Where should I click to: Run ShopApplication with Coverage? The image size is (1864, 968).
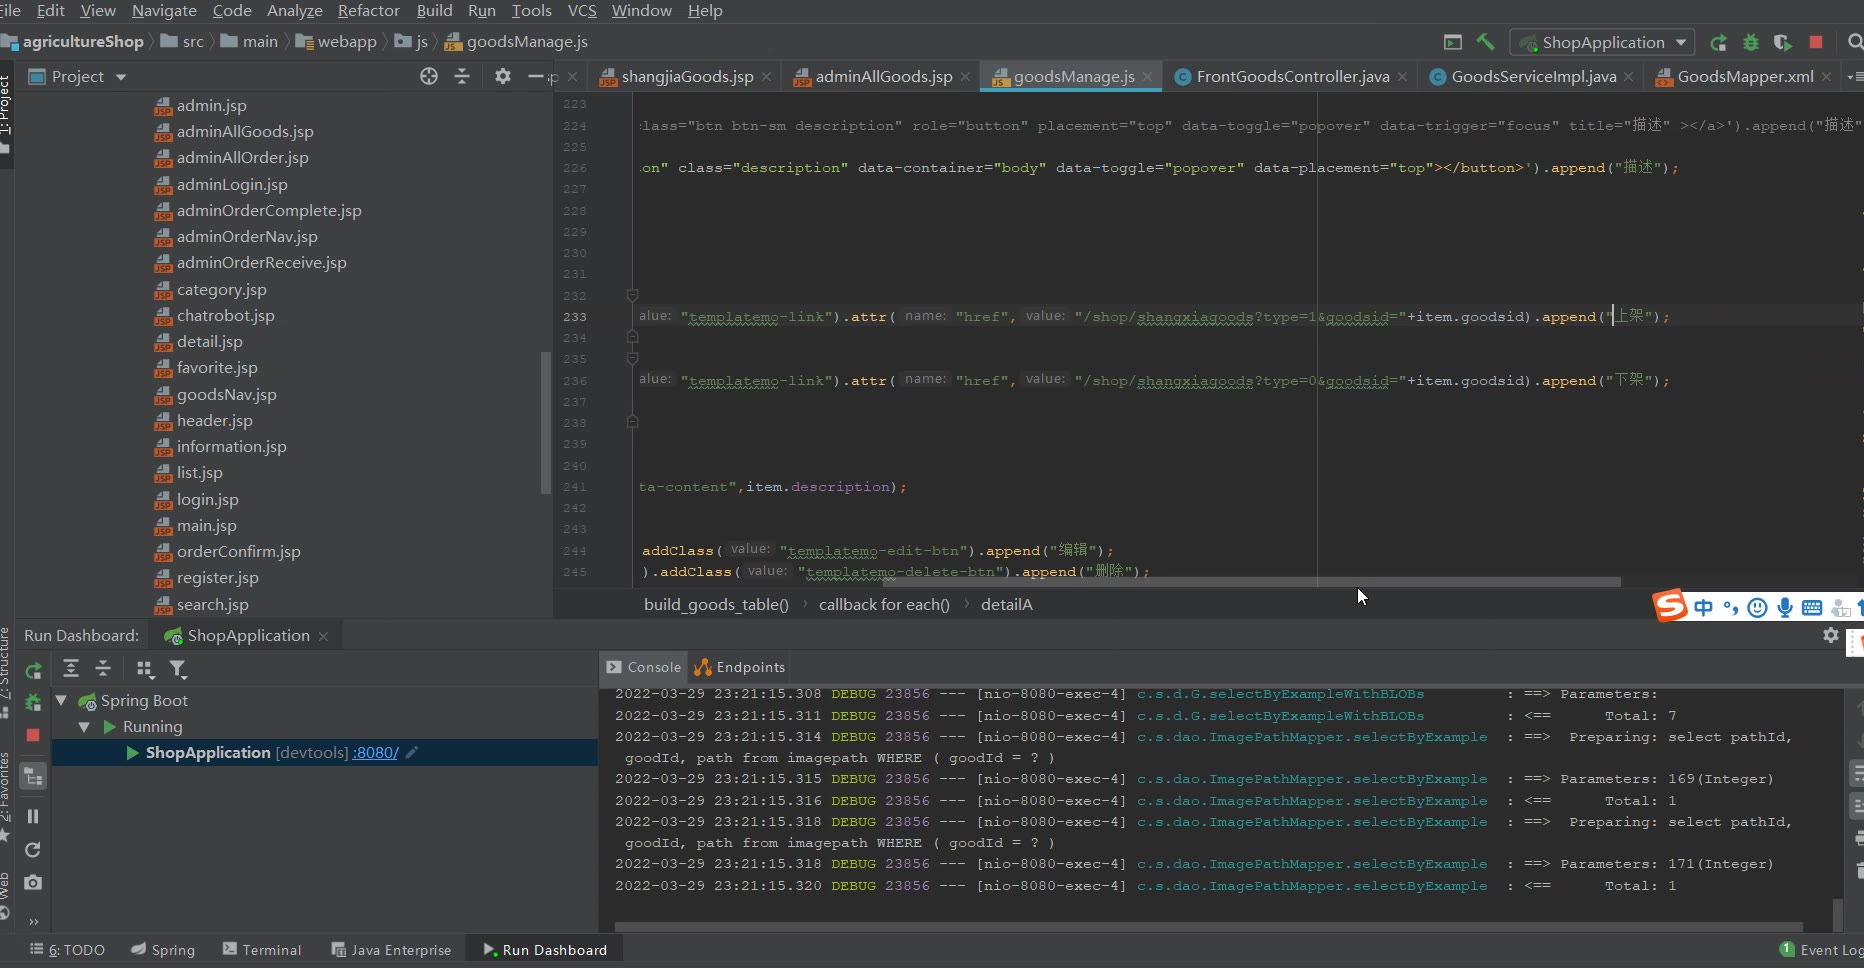point(1783,42)
